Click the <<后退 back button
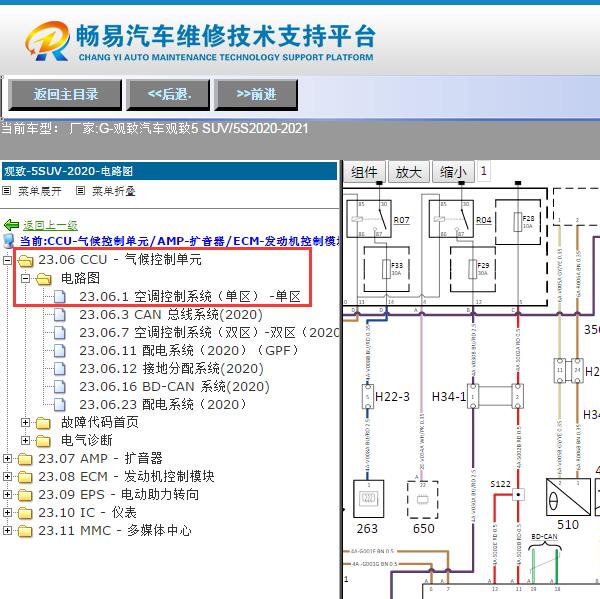 coord(168,95)
